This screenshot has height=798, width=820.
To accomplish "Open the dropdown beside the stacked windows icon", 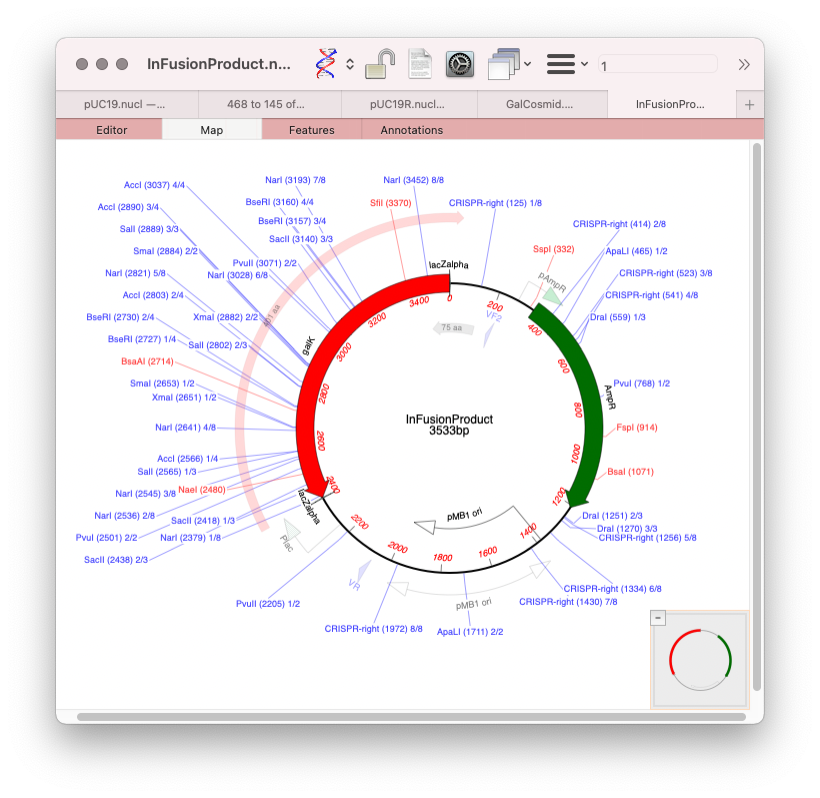I will (x=527, y=63).
